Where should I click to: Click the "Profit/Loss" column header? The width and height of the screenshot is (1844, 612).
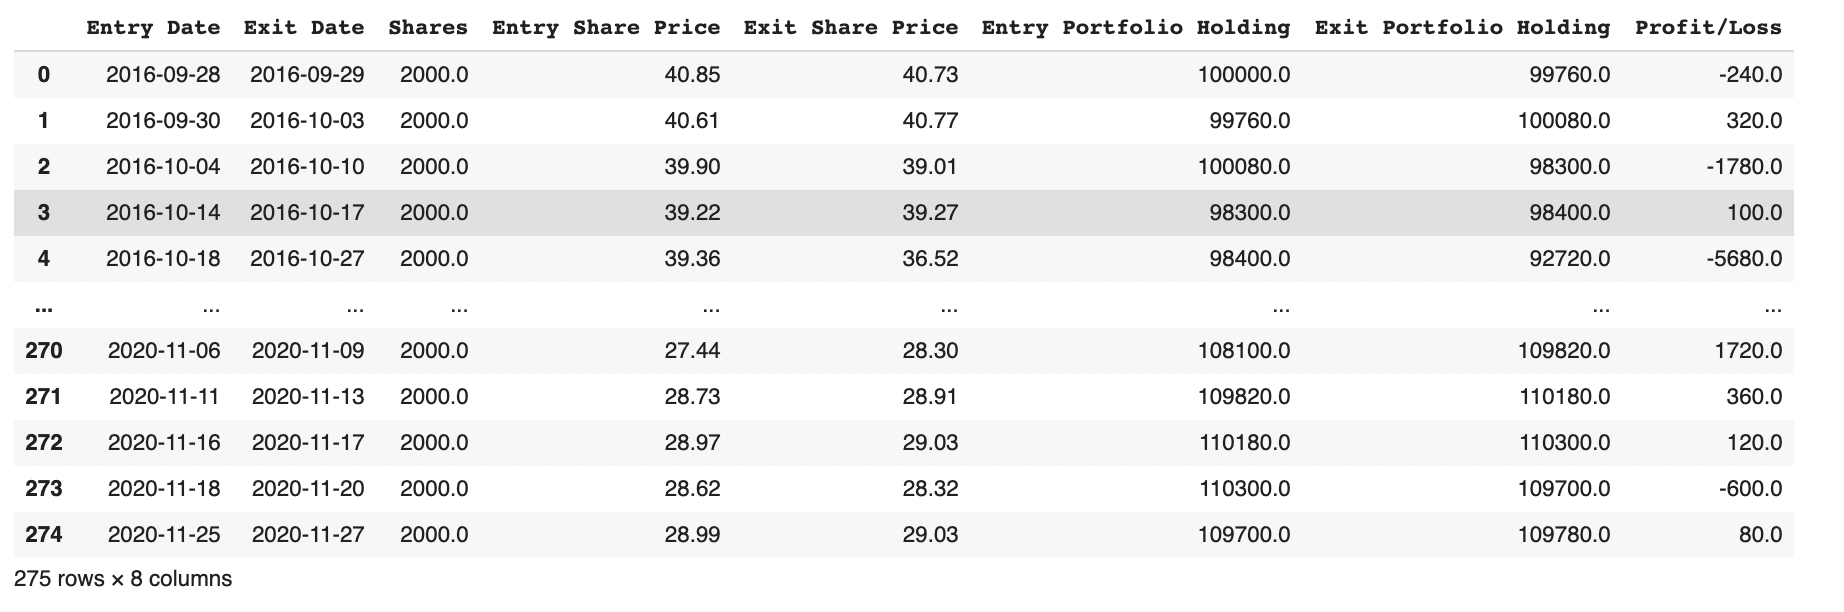tap(1708, 28)
